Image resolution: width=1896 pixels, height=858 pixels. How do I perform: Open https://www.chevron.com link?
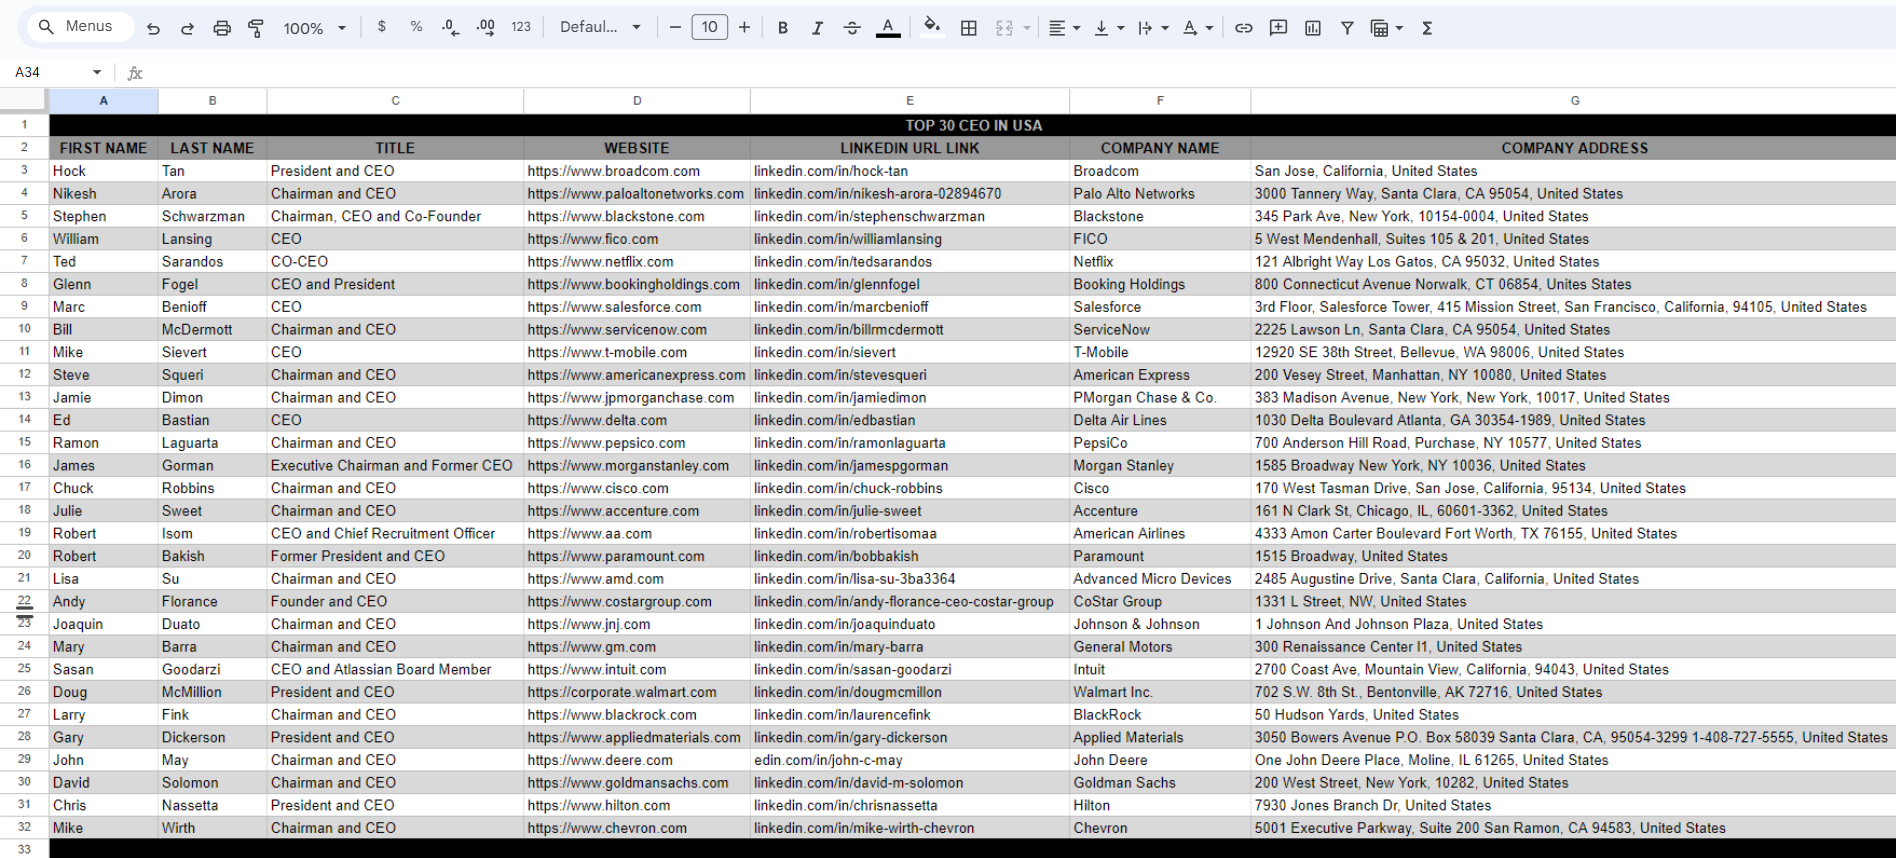607,828
